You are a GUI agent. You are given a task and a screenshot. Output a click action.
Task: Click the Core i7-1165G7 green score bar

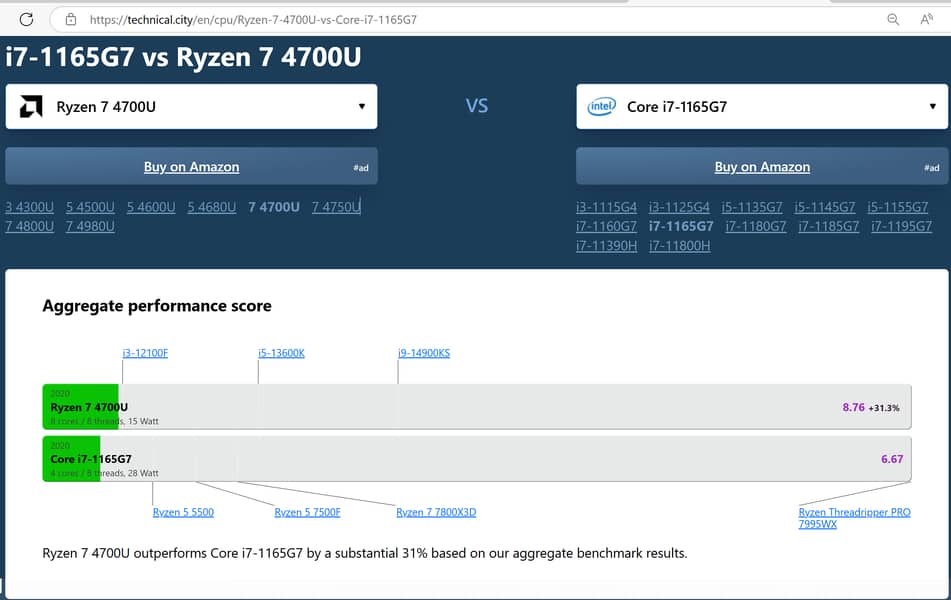click(x=71, y=459)
